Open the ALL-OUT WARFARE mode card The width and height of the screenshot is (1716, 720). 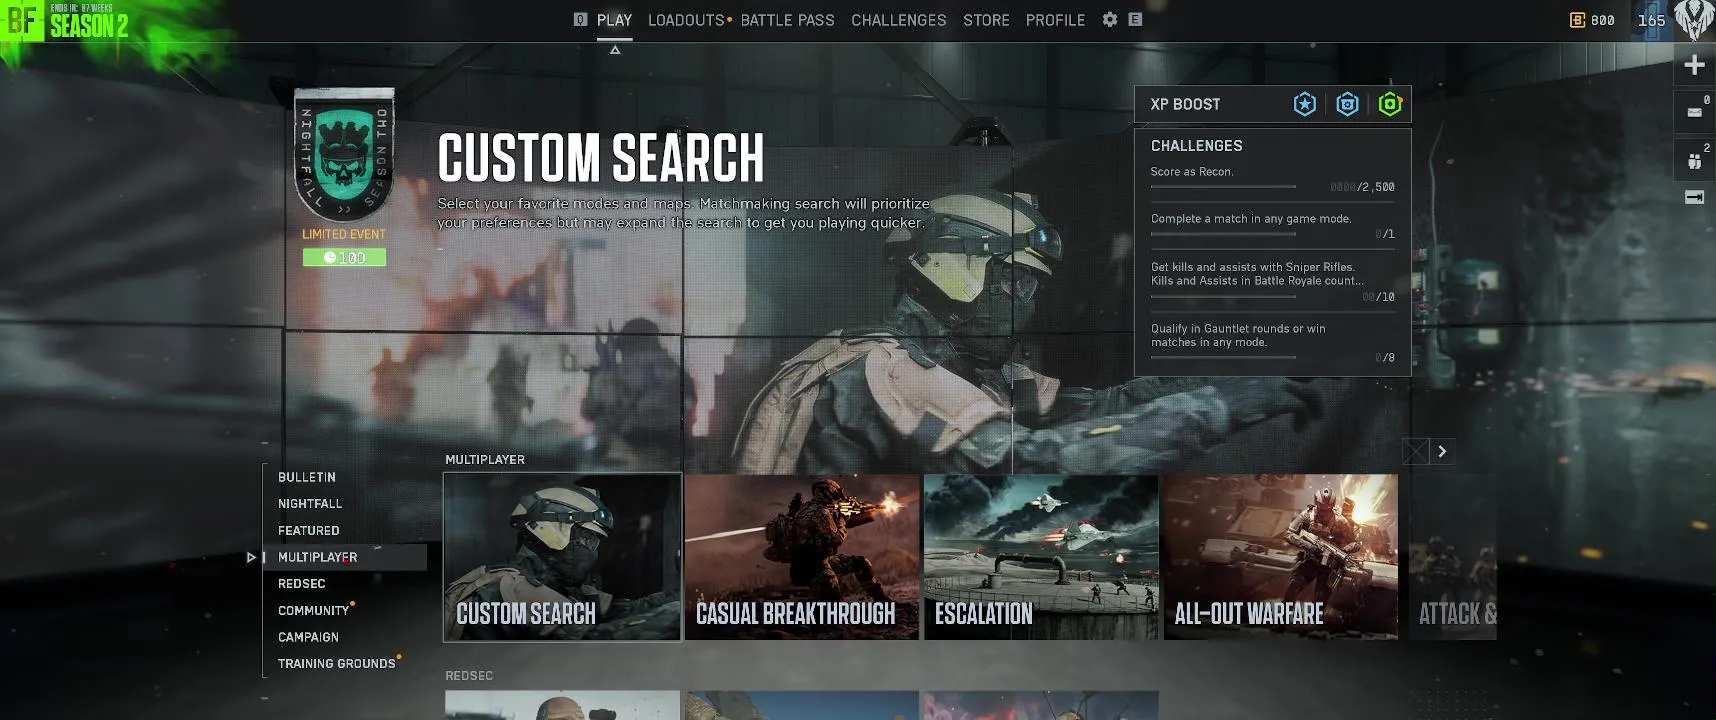click(x=1281, y=557)
